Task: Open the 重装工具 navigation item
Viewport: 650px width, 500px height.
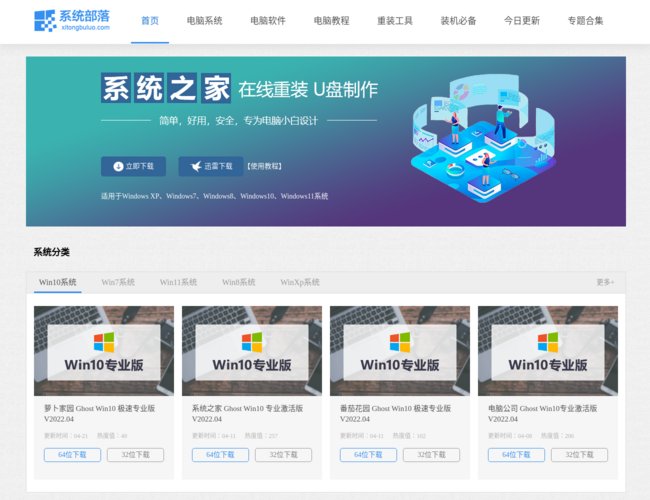Action: point(395,21)
